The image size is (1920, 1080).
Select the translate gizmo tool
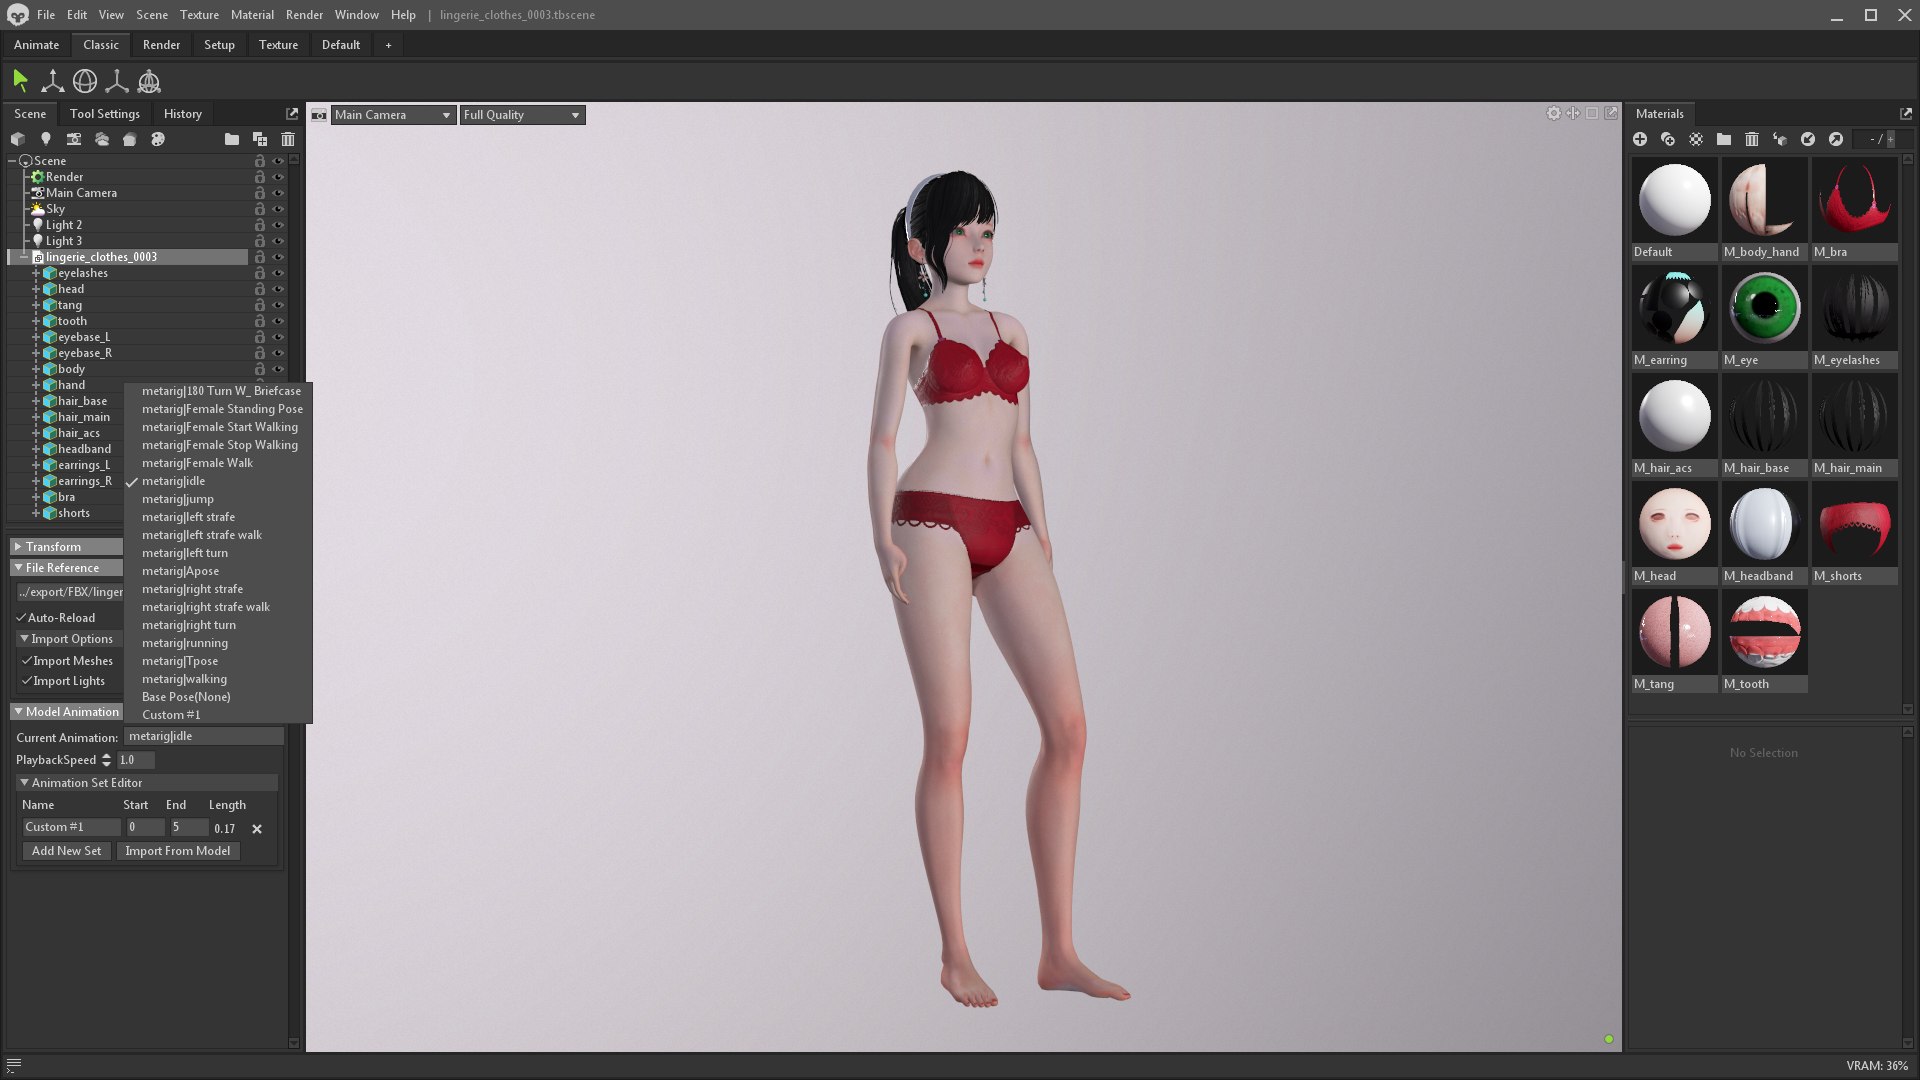pos(52,82)
